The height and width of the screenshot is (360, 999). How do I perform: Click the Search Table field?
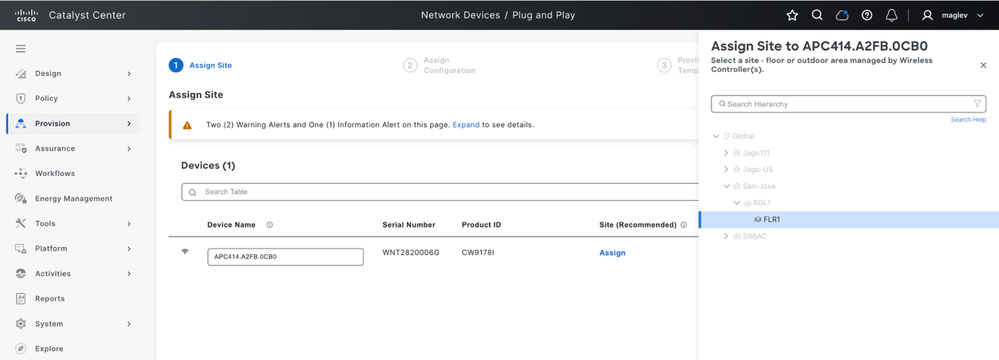pos(440,192)
